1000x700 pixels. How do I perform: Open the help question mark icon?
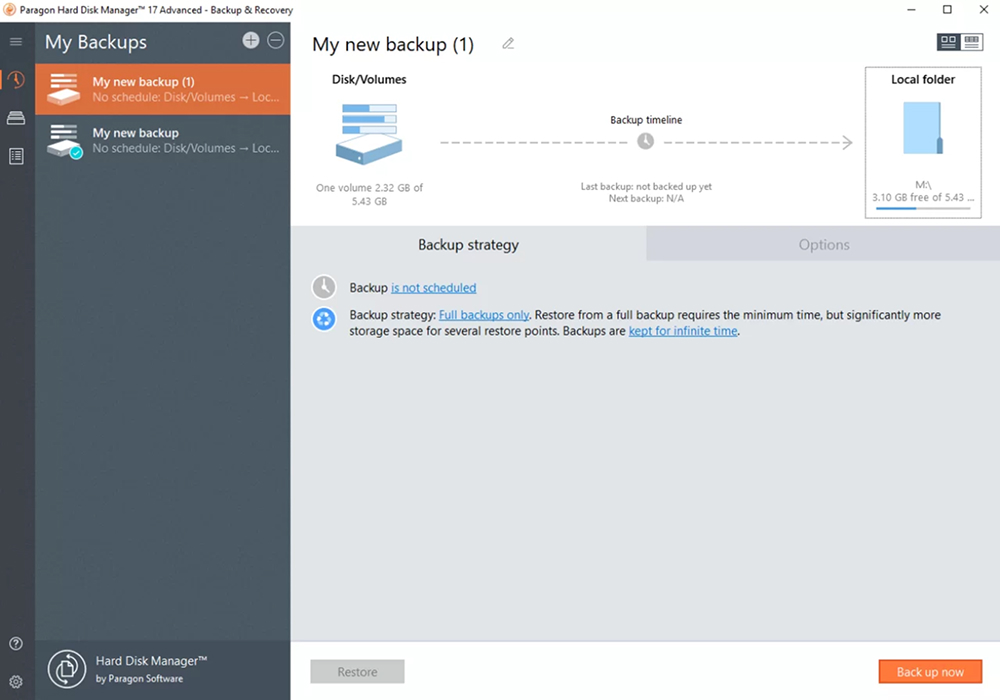tap(15, 643)
